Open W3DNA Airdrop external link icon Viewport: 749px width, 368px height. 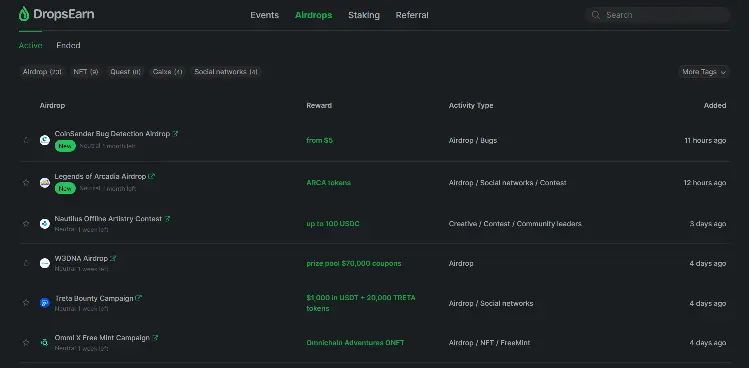[x=113, y=259]
